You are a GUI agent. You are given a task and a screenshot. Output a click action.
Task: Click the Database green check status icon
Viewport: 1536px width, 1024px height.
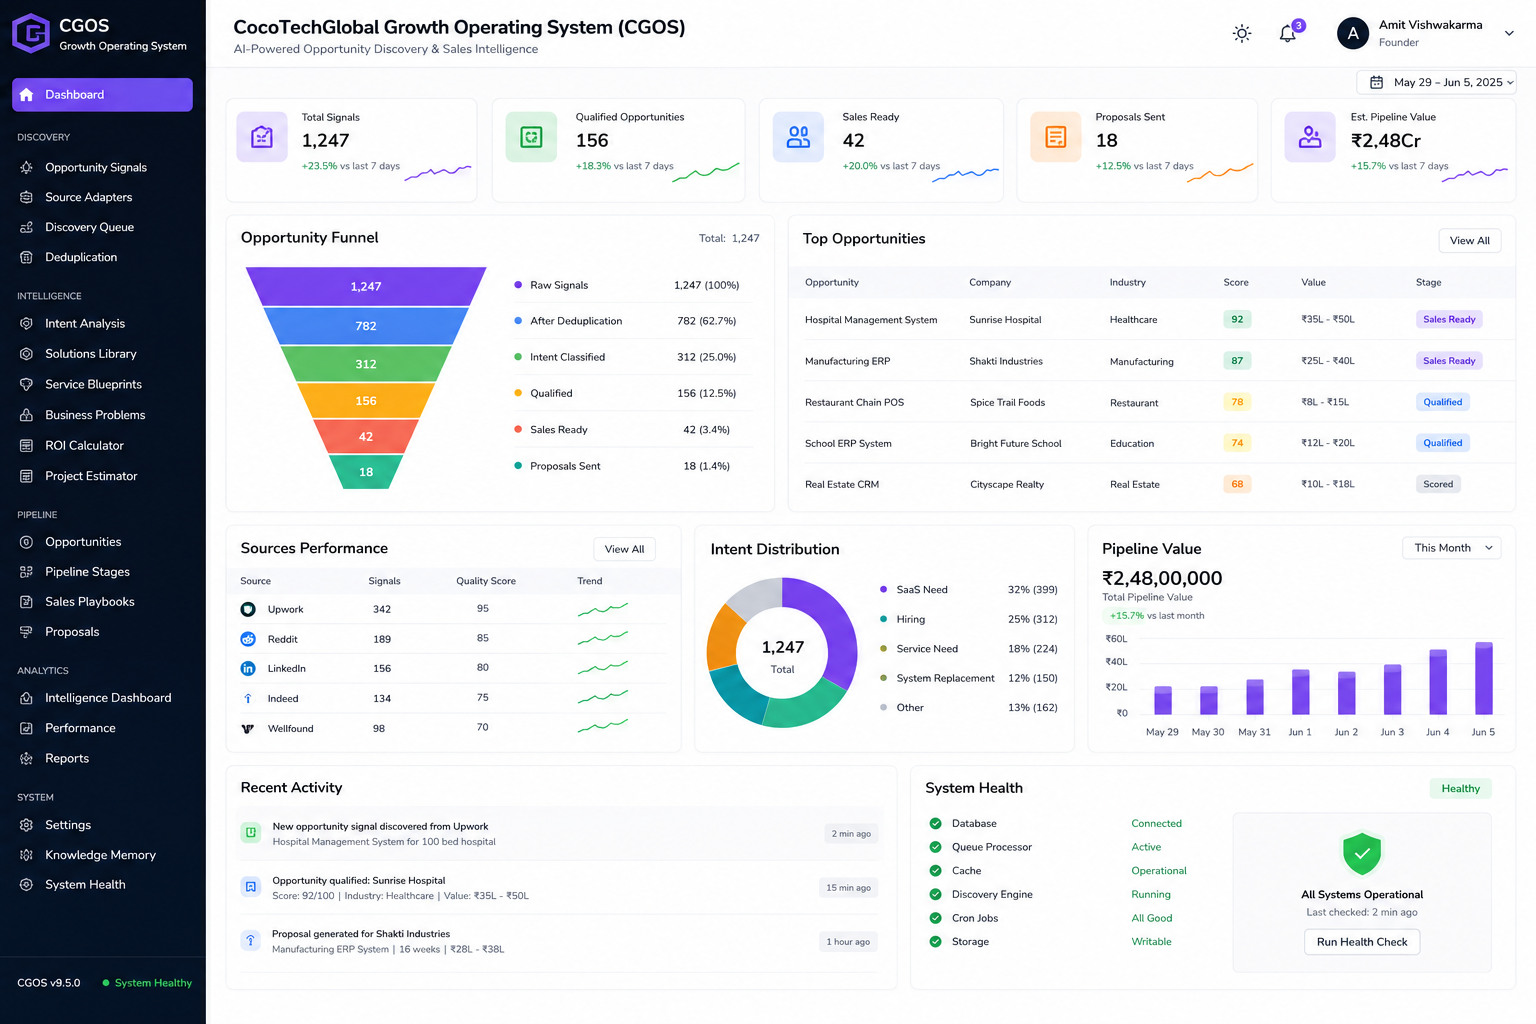coord(935,823)
